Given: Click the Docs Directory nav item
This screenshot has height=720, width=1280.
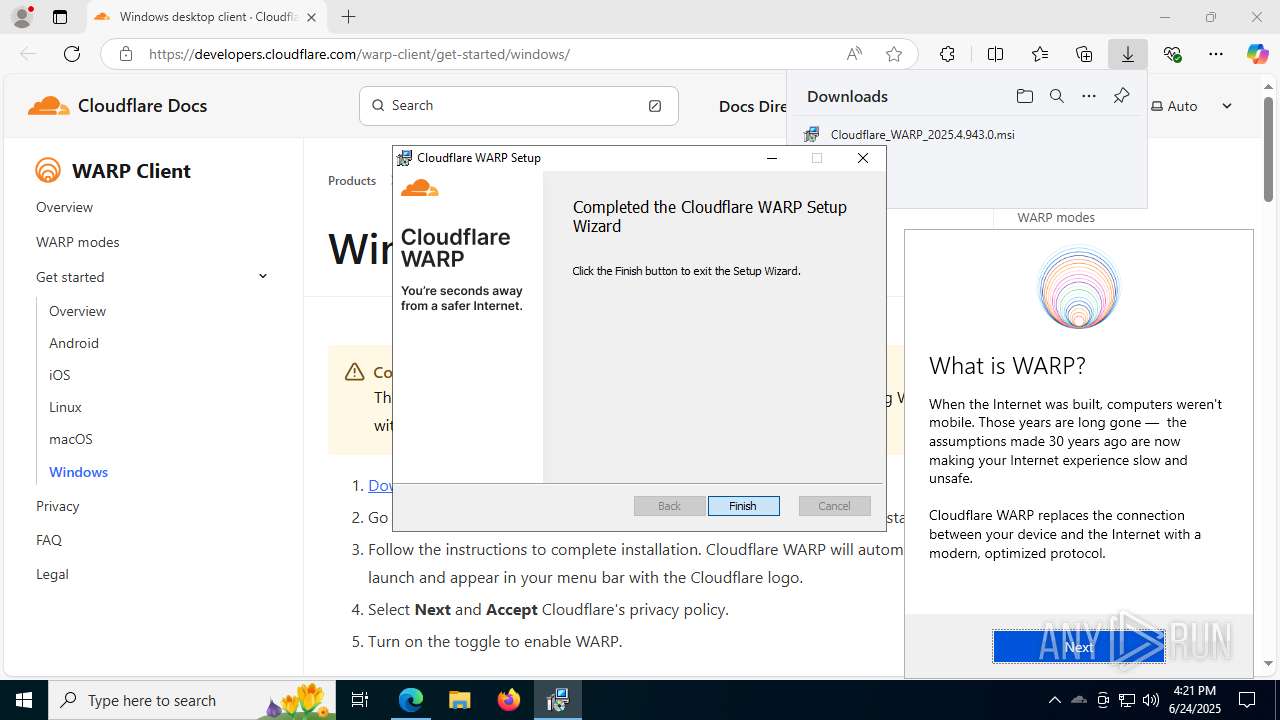Looking at the screenshot, I should [x=752, y=106].
